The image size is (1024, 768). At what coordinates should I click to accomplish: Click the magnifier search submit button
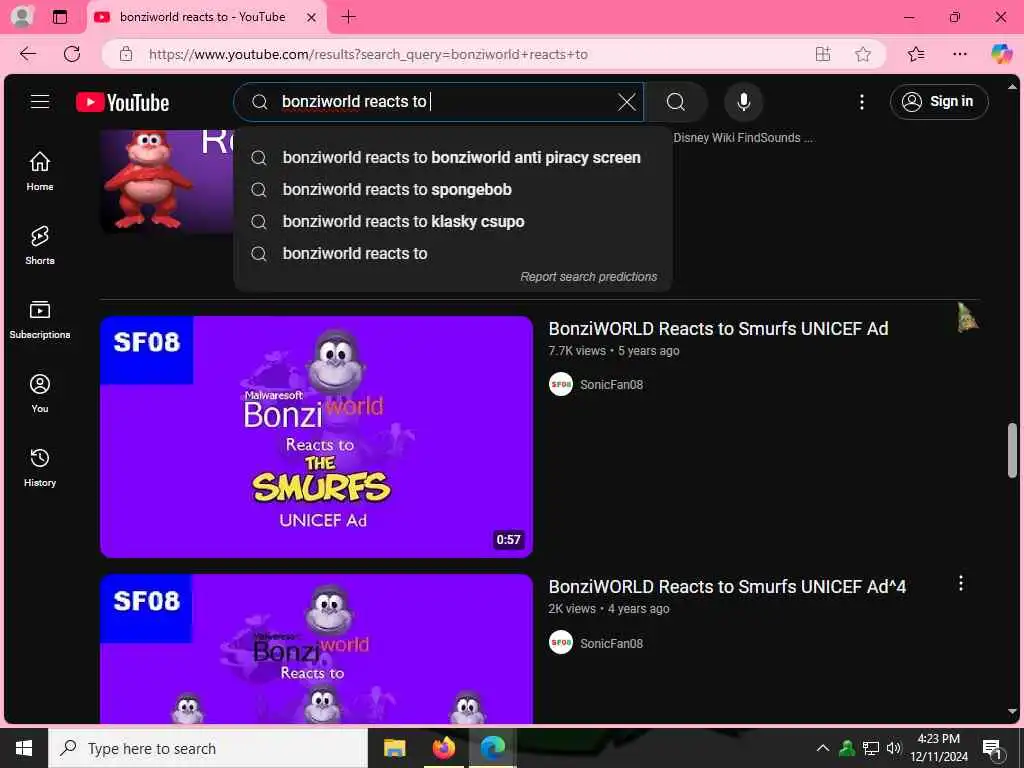(676, 102)
